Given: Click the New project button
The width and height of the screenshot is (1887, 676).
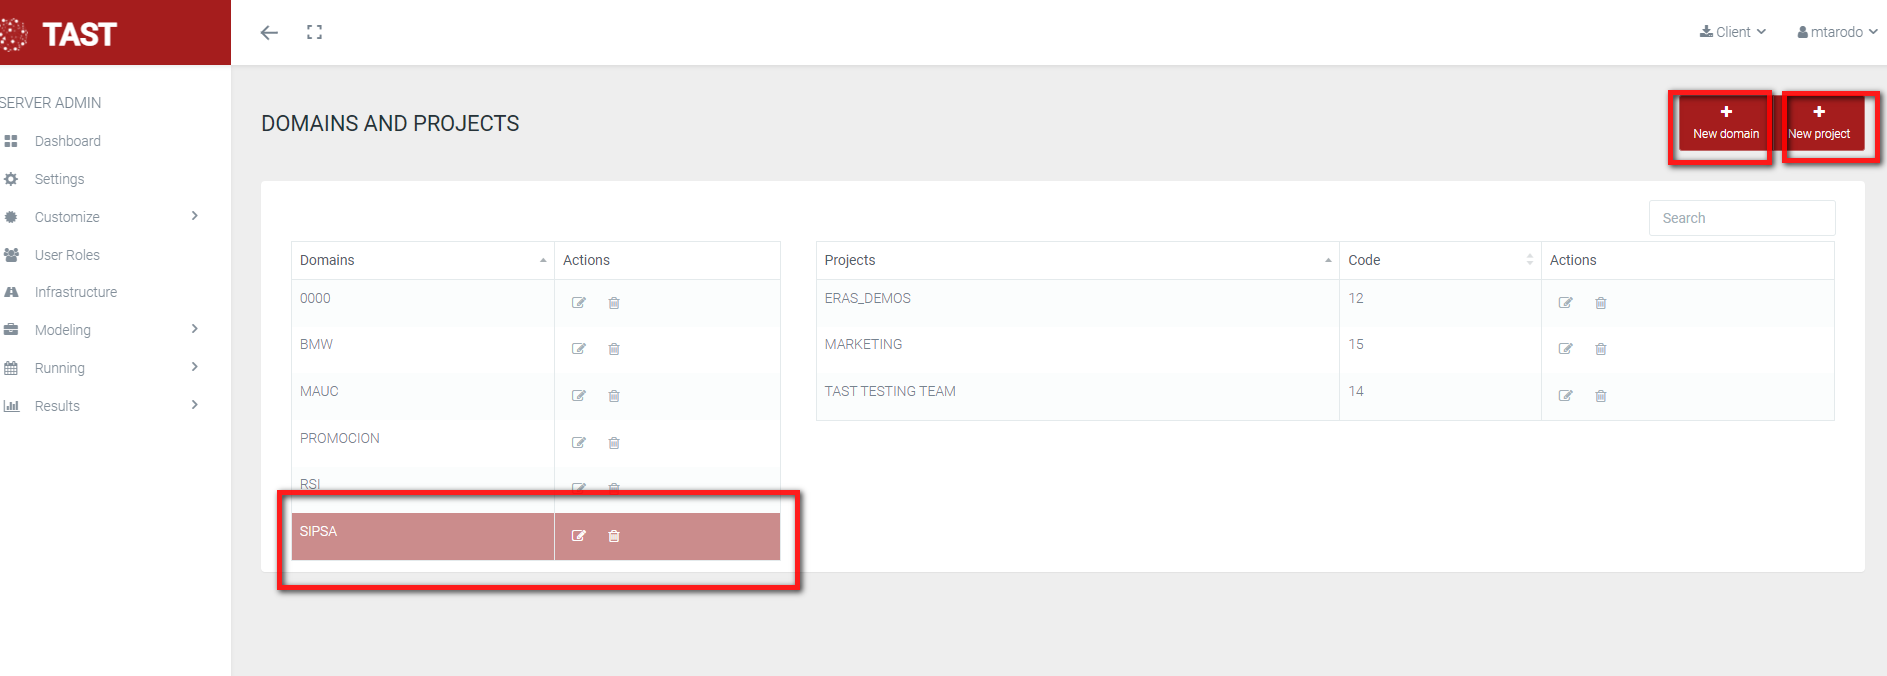Looking at the screenshot, I should point(1818,123).
